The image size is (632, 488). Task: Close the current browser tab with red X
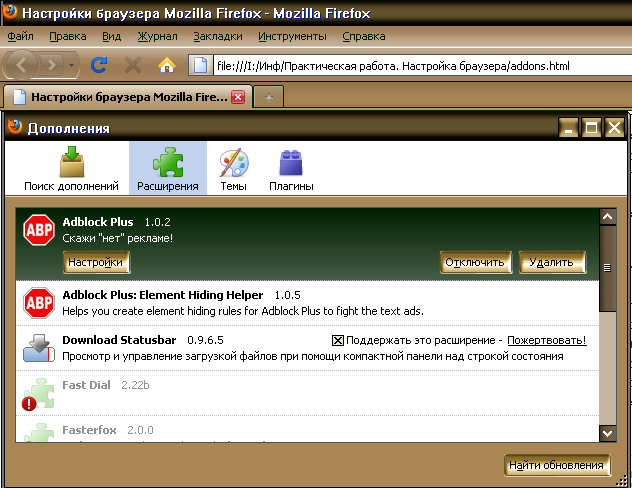[x=238, y=97]
